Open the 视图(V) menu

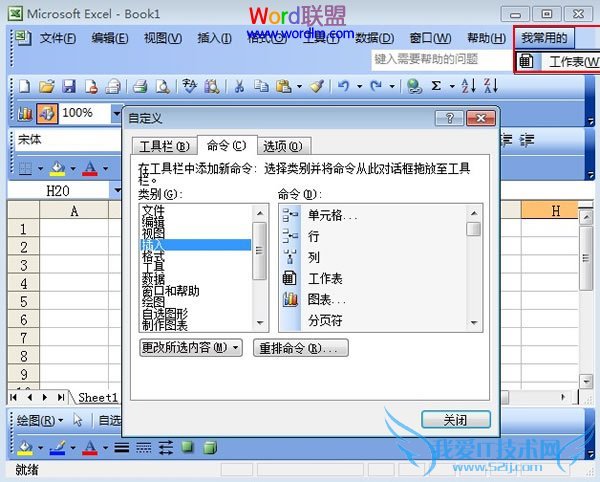coord(163,38)
